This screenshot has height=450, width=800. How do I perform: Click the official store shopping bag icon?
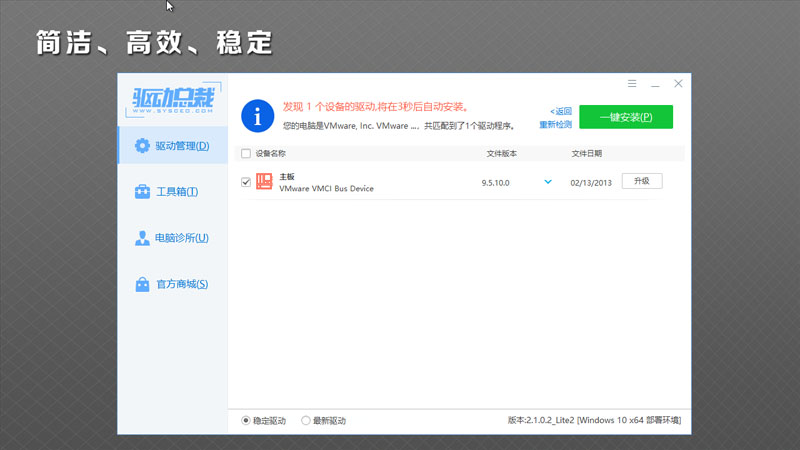pos(142,284)
